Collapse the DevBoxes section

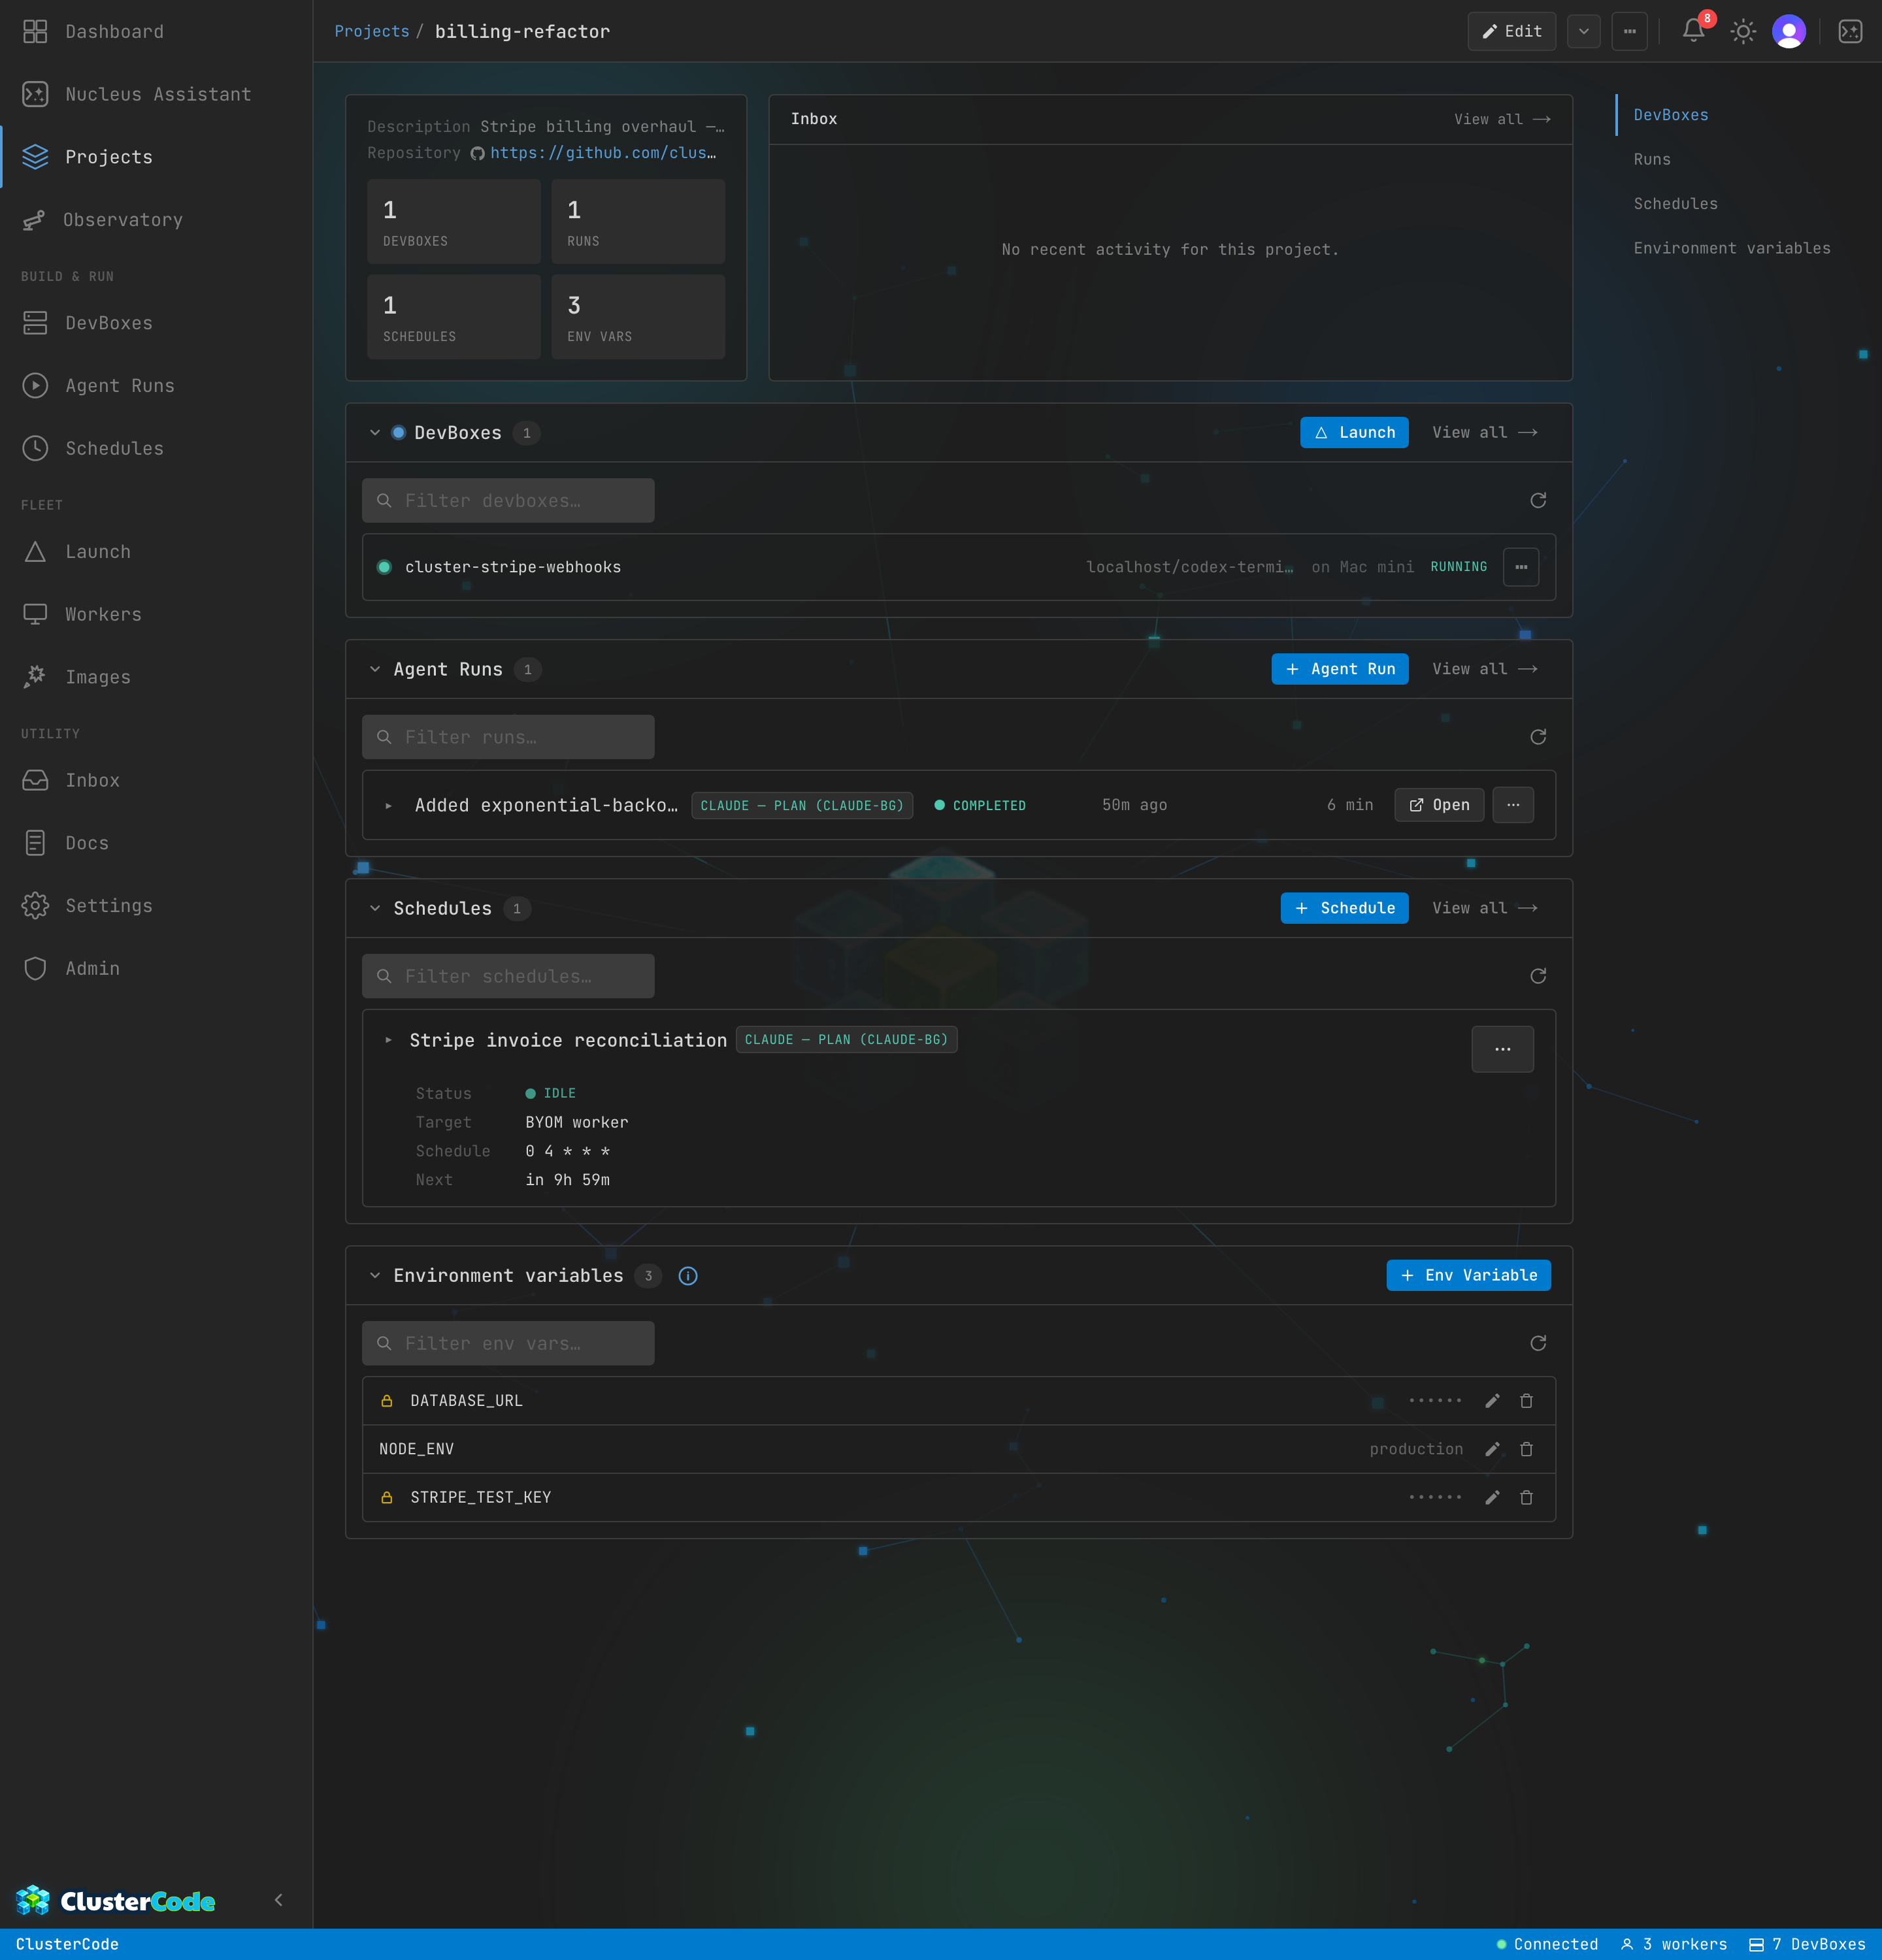(x=375, y=433)
